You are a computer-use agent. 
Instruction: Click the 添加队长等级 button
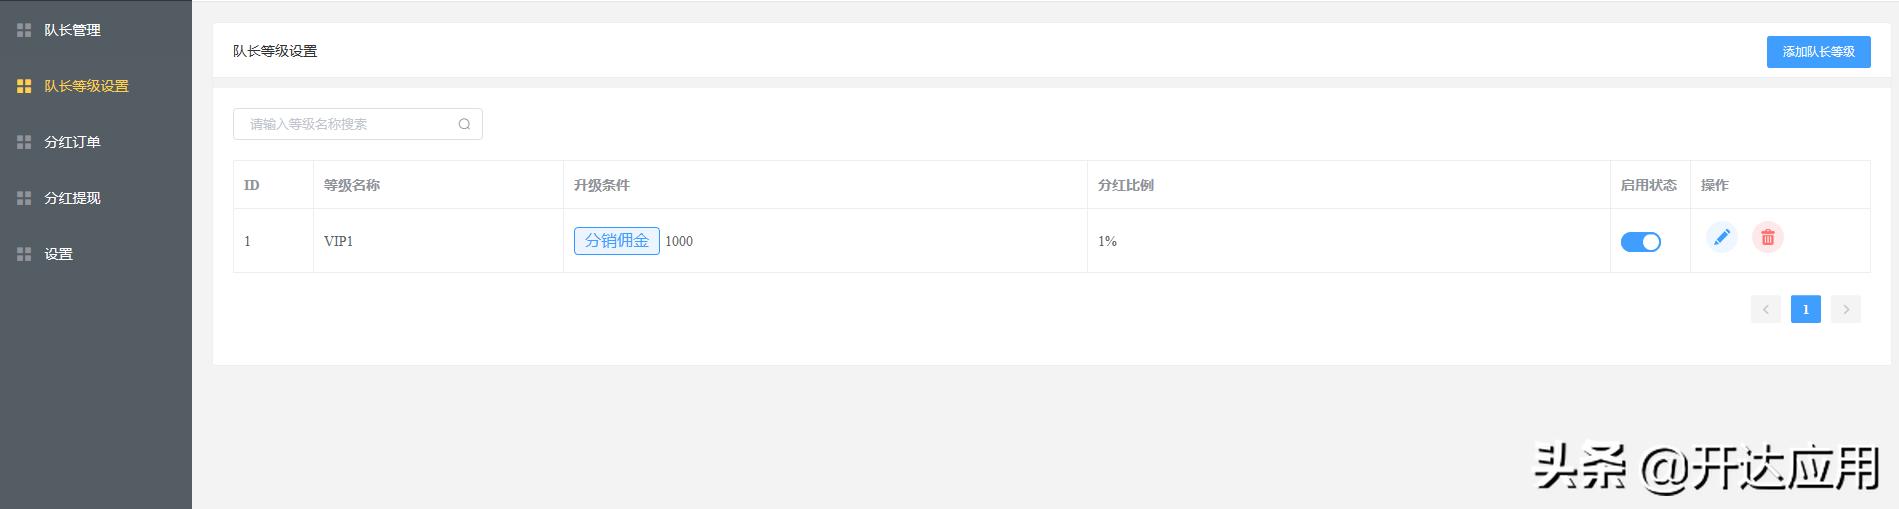coord(1818,52)
